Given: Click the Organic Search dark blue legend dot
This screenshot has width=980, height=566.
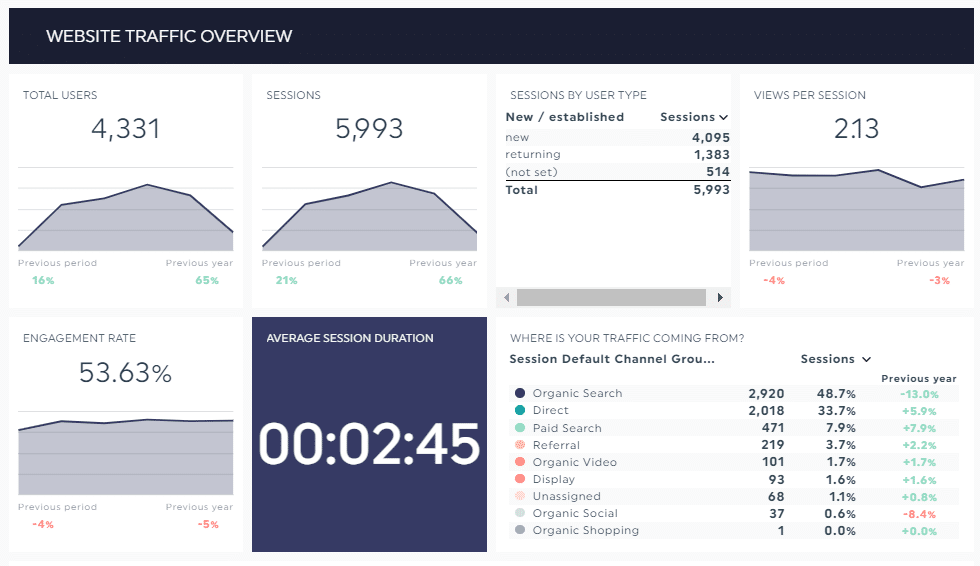Looking at the screenshot, I should [519, 394].
